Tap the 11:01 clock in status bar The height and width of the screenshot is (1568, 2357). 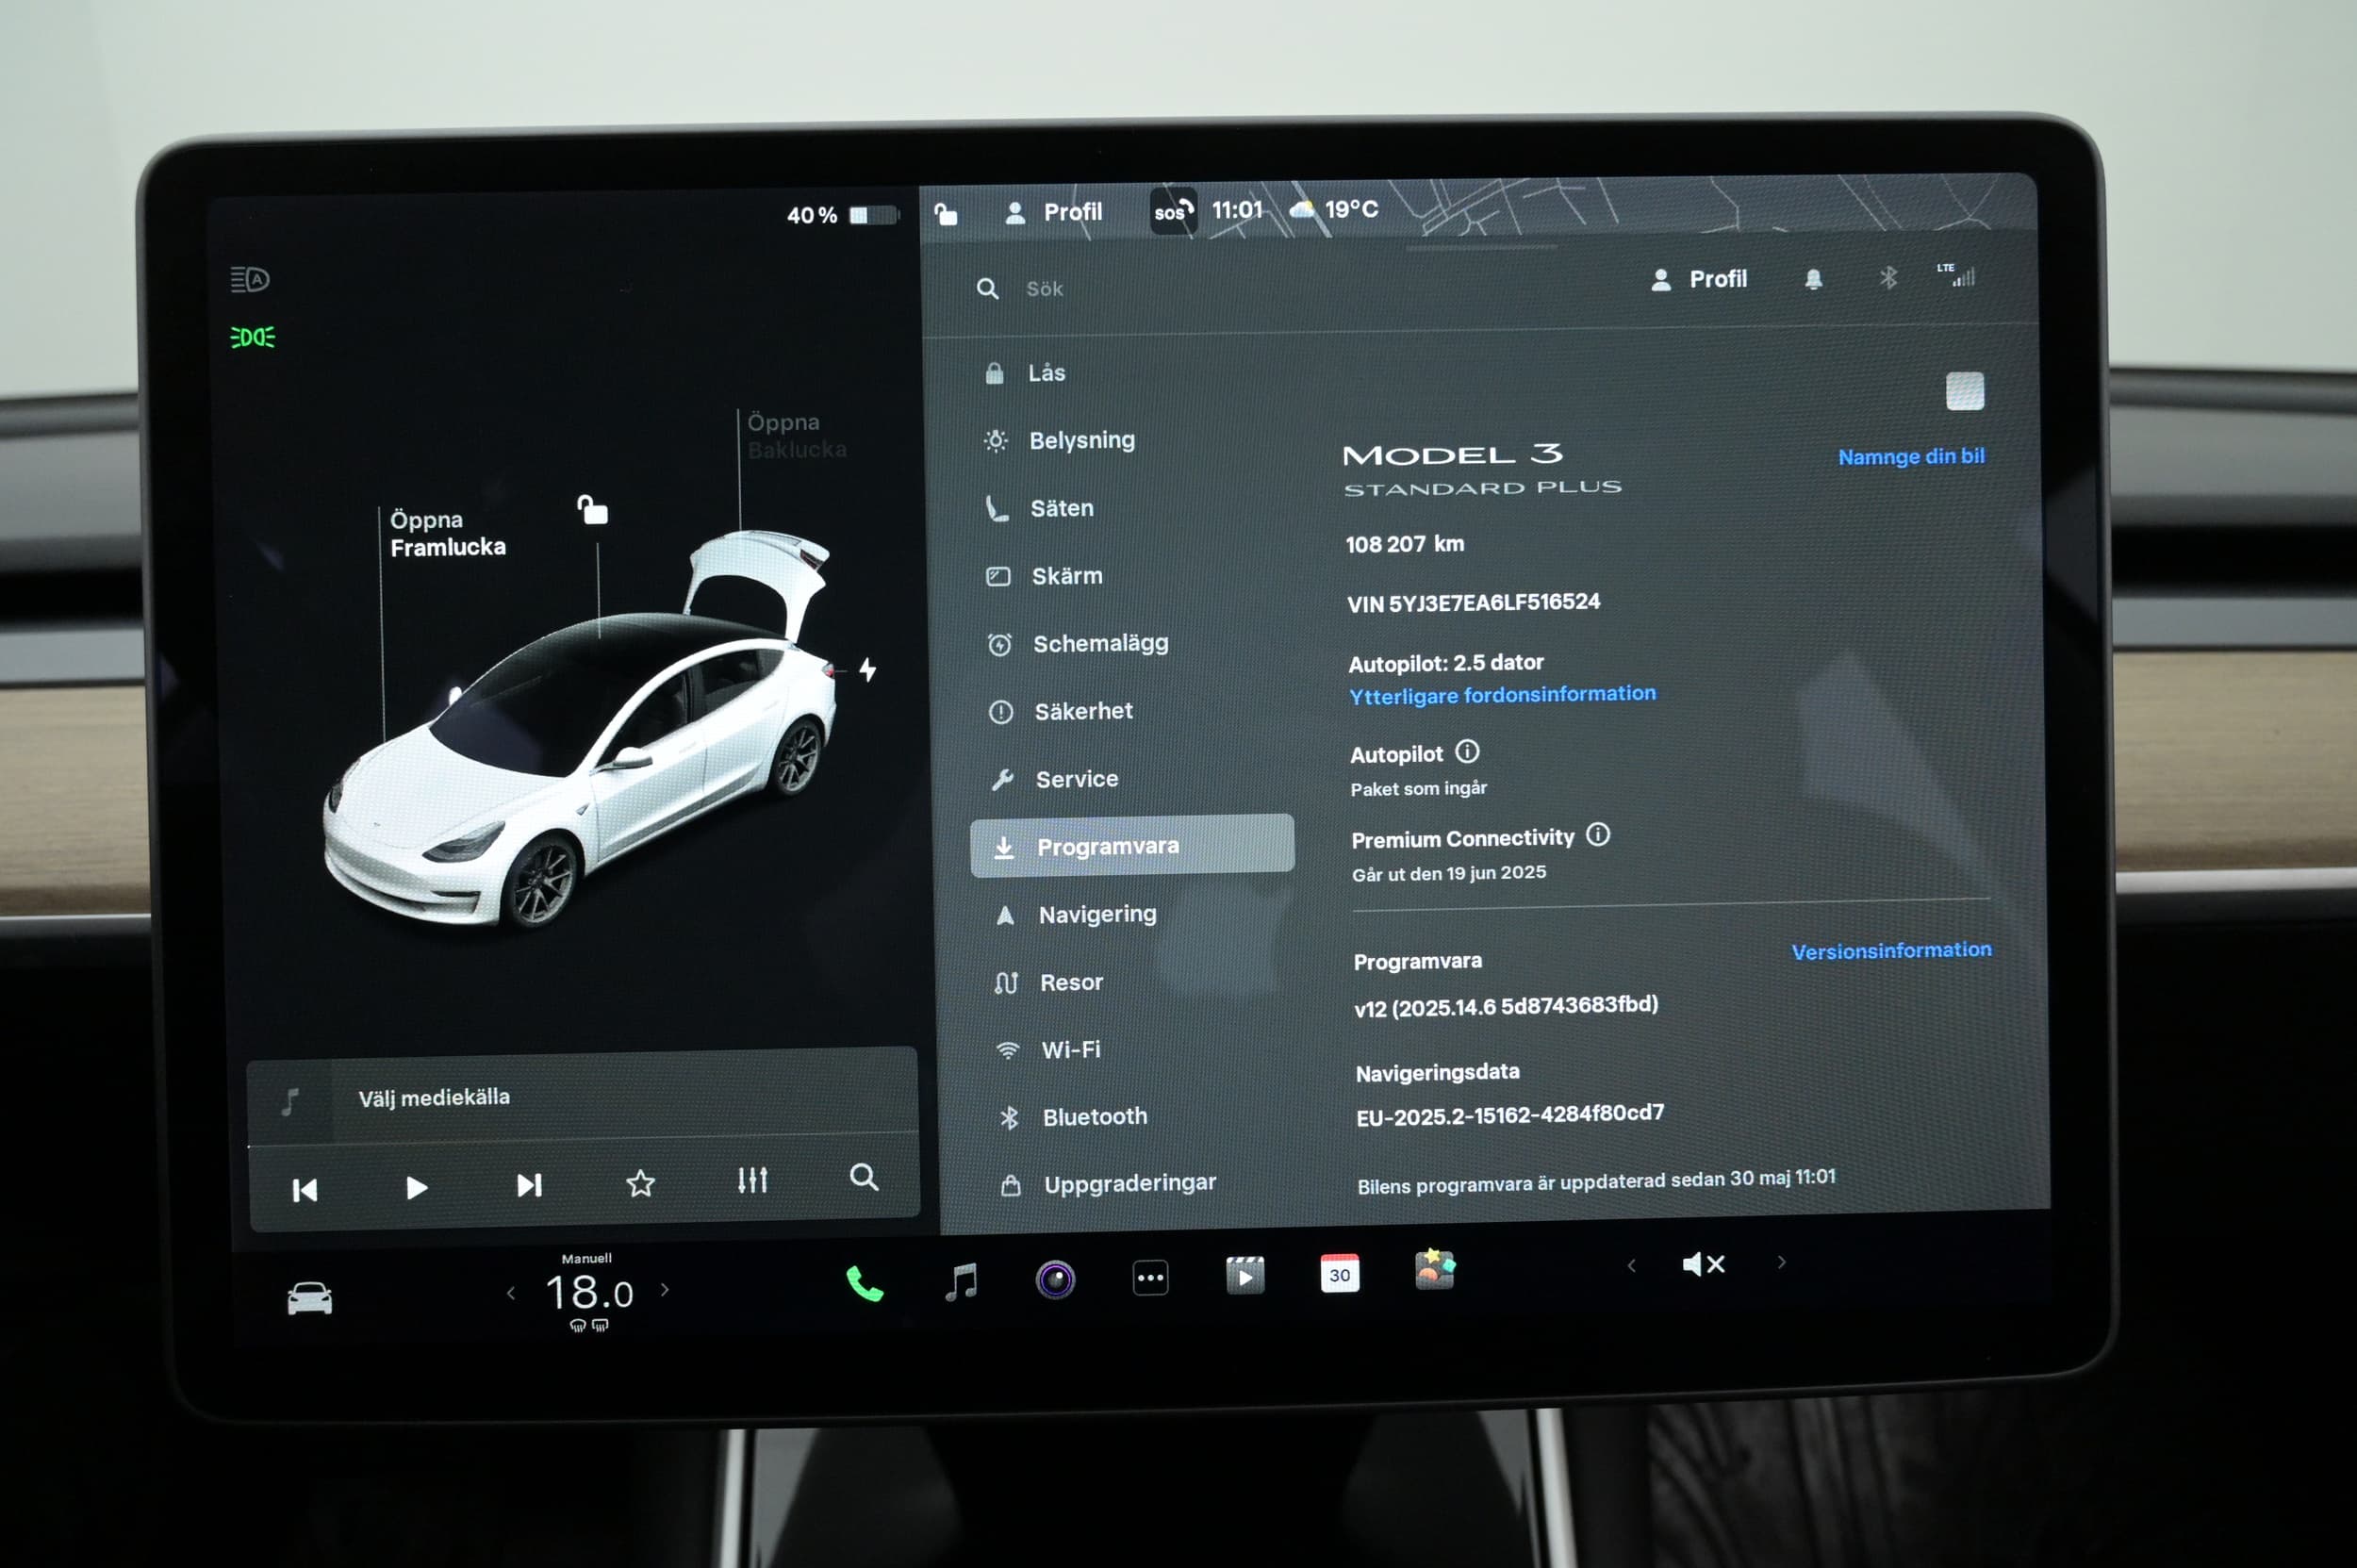[1237, 210]
